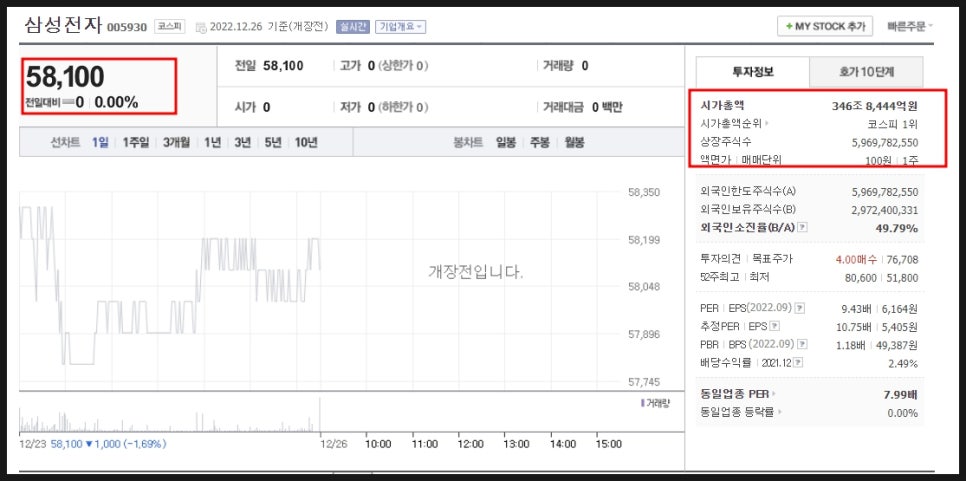The height and width of the screenshot is (481, 966).
Task: Expand 동일업종 PER arrow link
Action: 774,394
